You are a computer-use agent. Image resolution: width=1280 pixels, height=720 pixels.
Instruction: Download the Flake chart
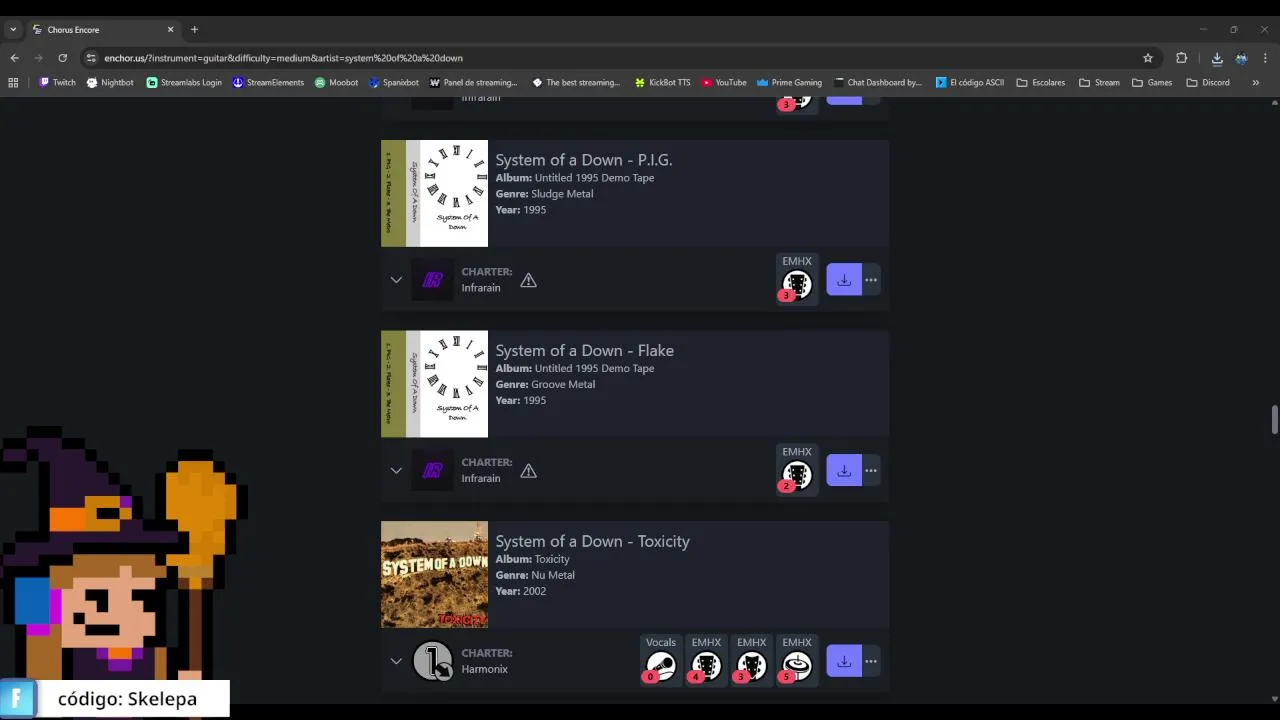click(x=844, y=470)
